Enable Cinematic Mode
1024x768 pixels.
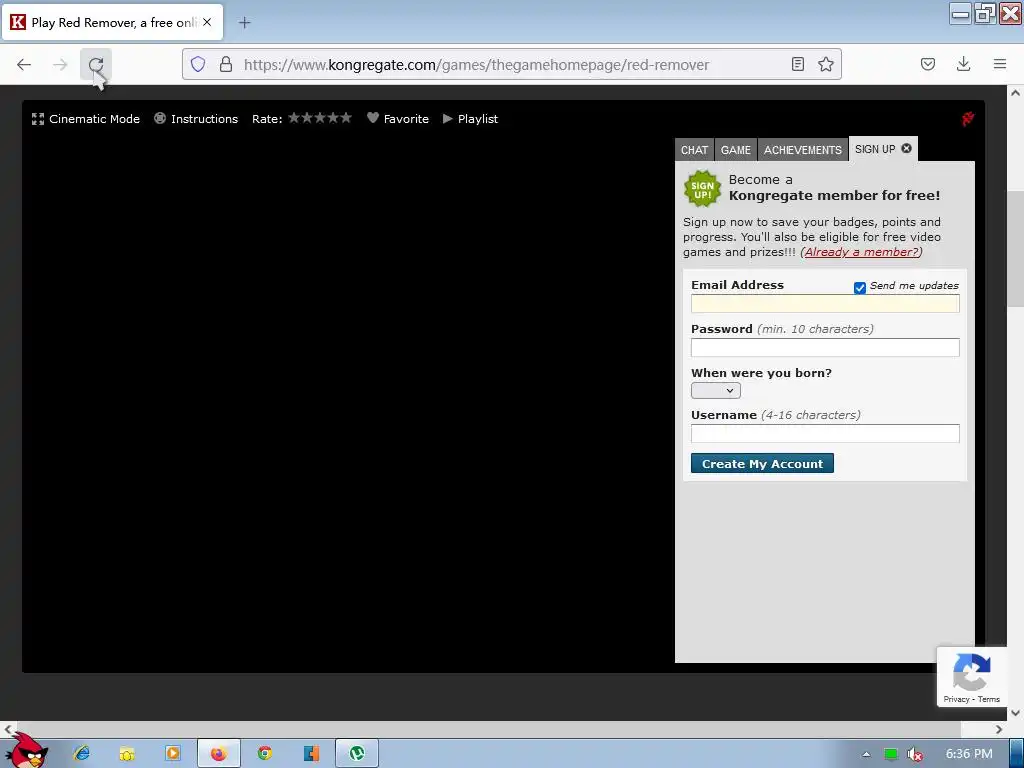point(86,119)
